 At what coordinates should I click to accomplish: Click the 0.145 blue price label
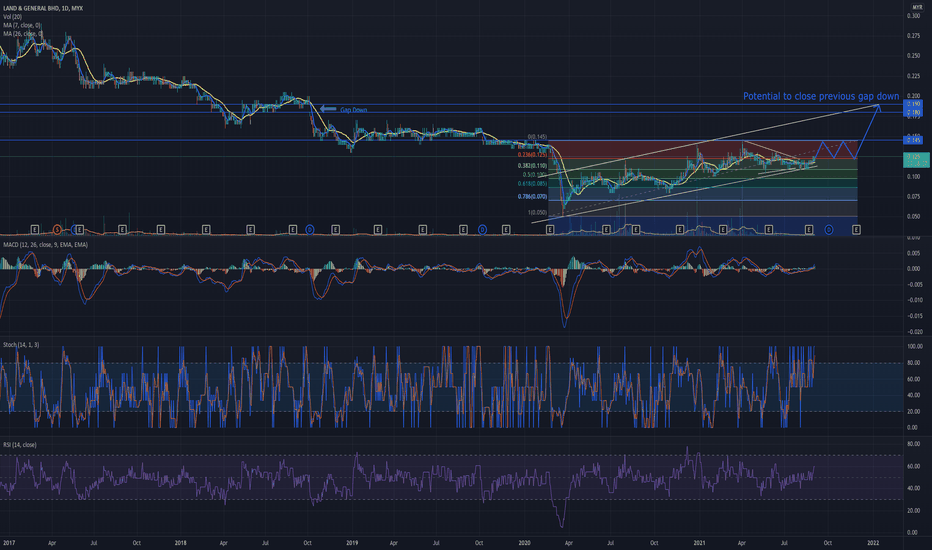pyautogui.click(x=912, y=140)
